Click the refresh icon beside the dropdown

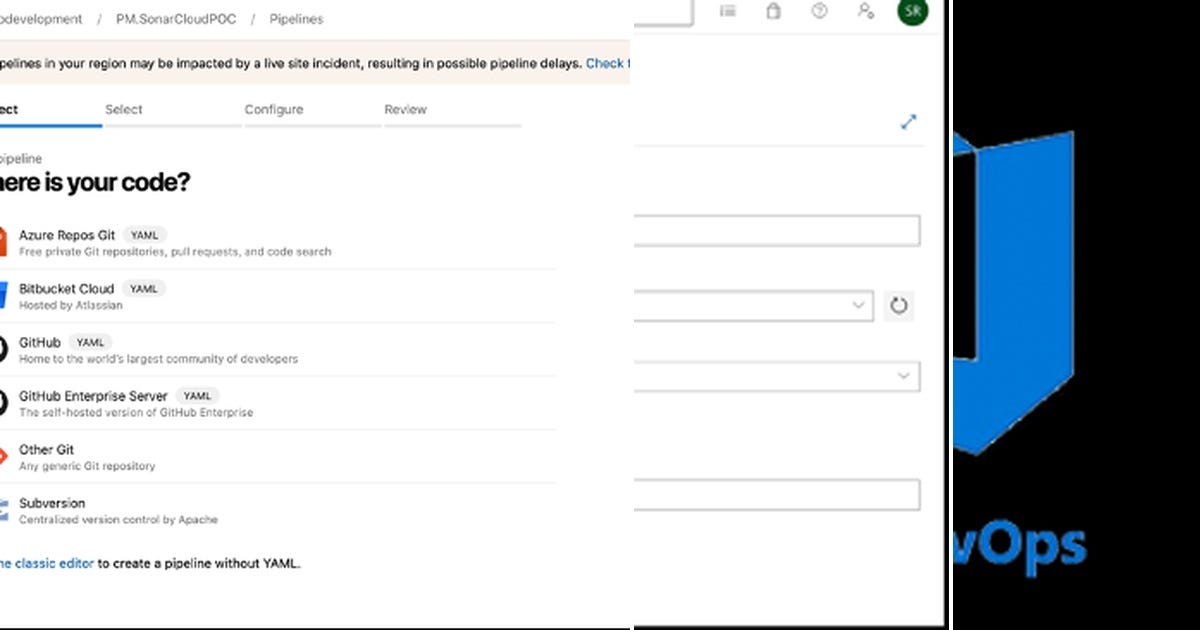click(898, 306)
